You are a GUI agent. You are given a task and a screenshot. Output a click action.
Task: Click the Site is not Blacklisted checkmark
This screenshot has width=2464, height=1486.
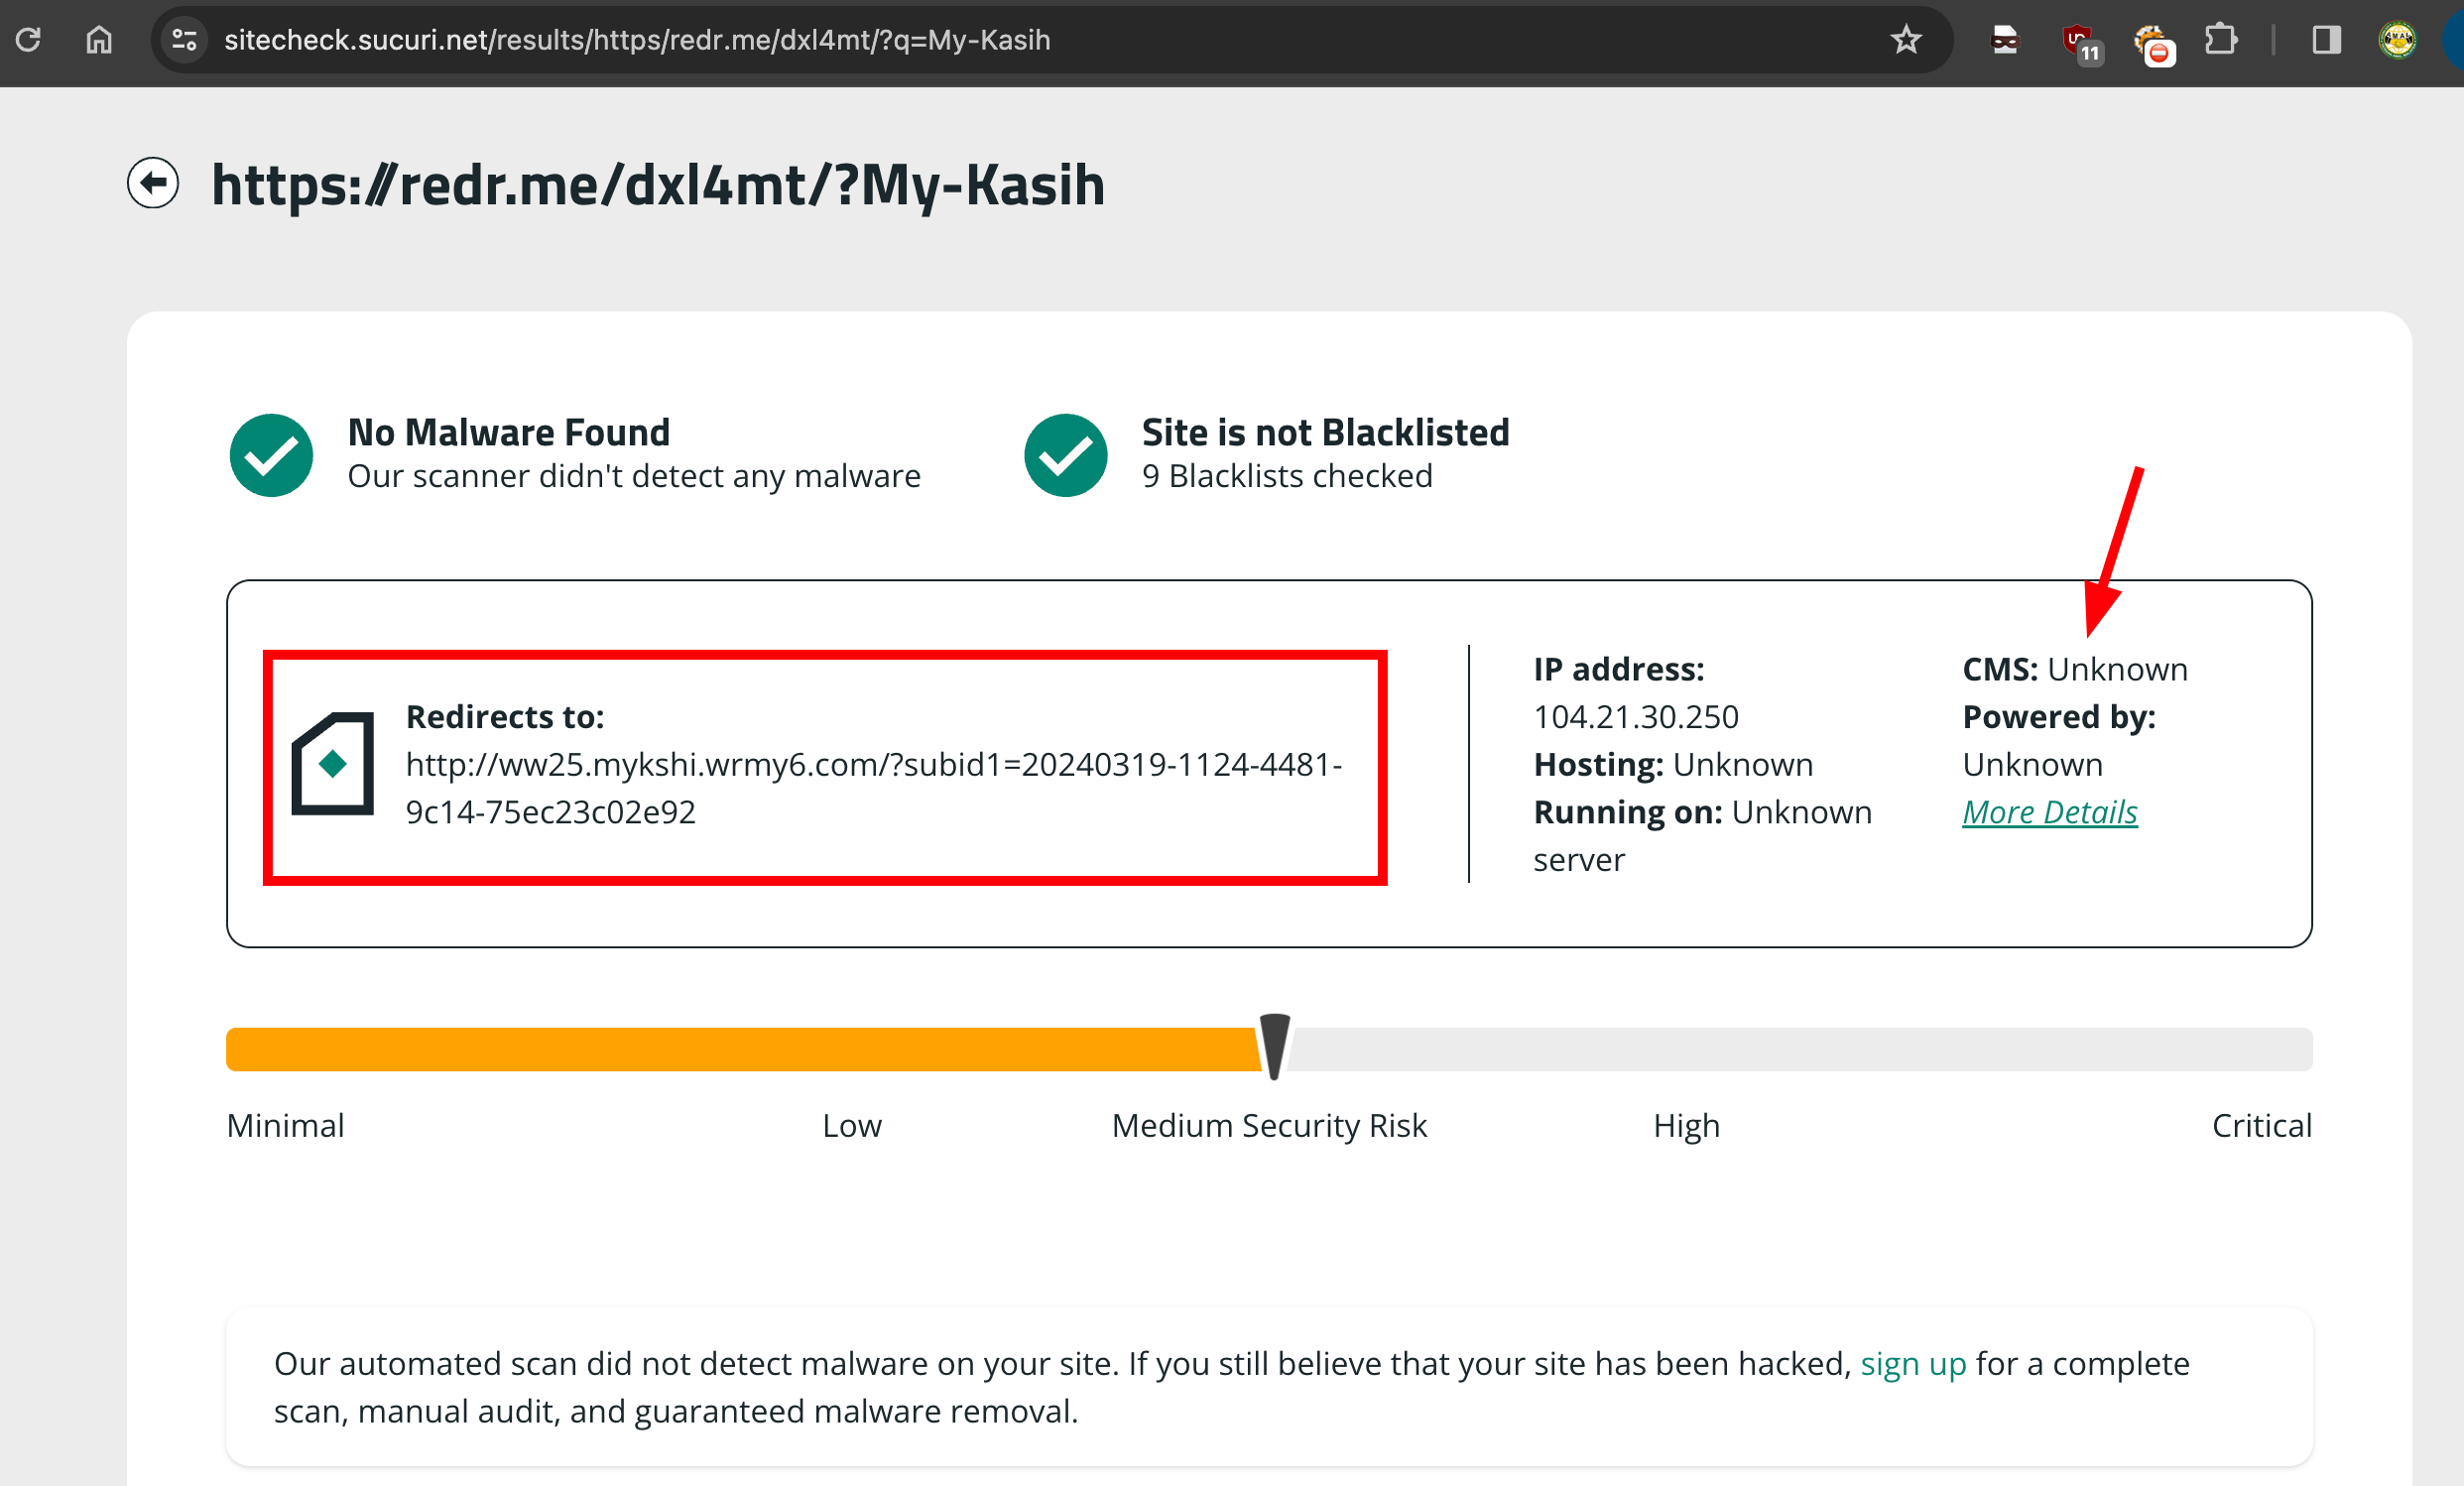click(1065, 455)
